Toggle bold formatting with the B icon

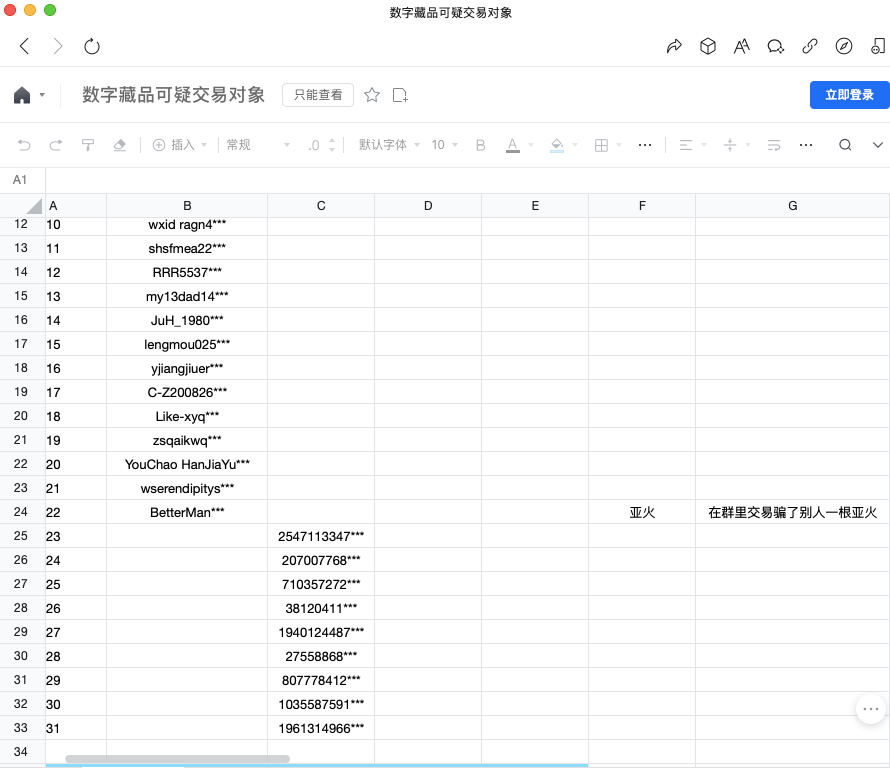click(x=480, y=144)
